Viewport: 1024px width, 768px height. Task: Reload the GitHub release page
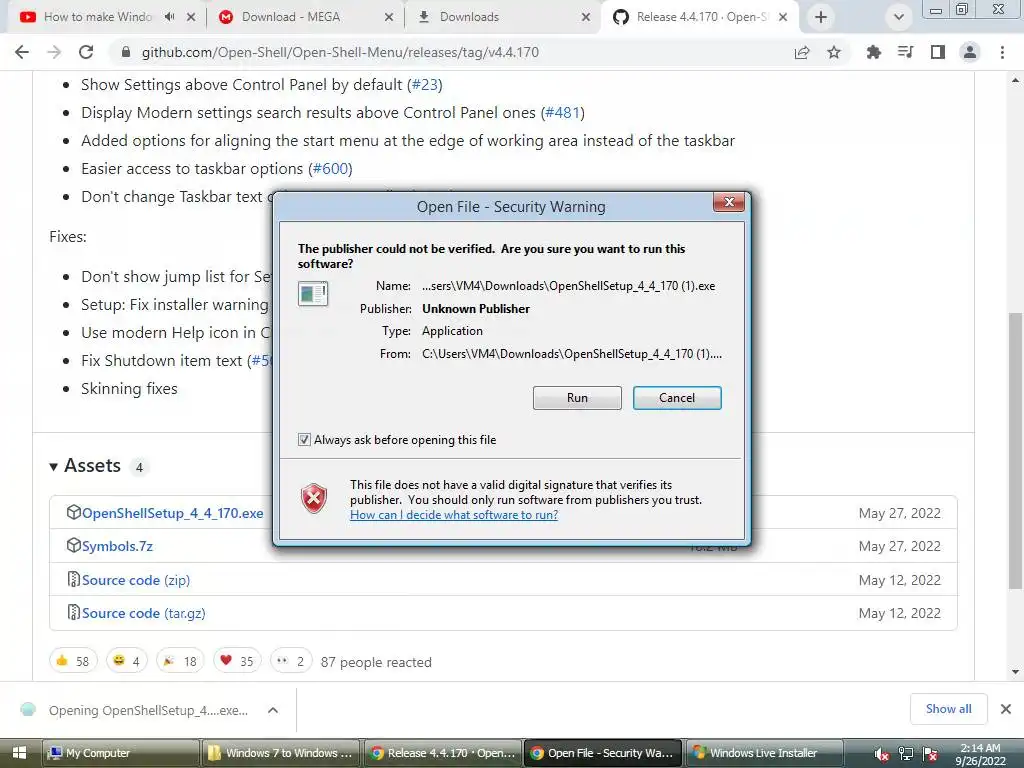click(x=86, y=52)
